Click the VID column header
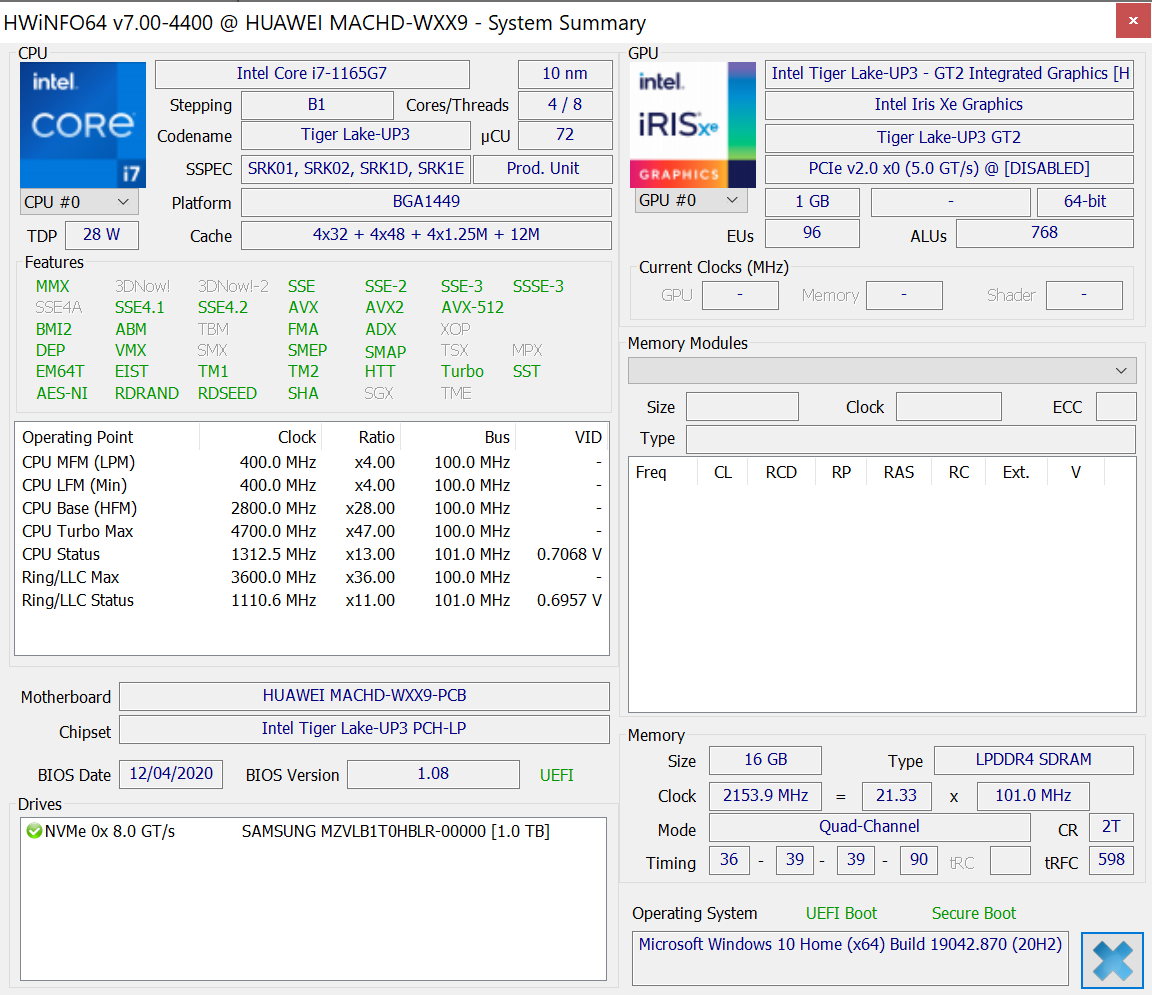 click(x=562, y=437)
